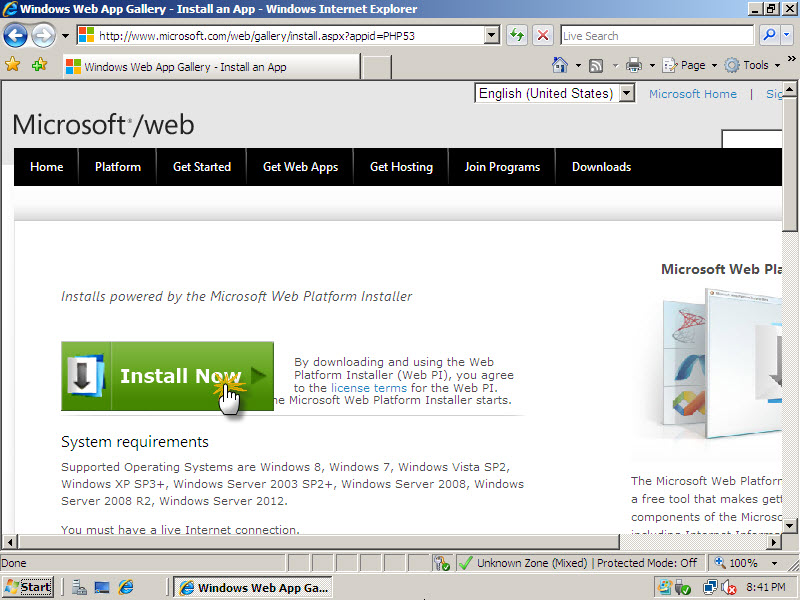
Task: Click the Search magnifier icon
Action: [769, 35]
